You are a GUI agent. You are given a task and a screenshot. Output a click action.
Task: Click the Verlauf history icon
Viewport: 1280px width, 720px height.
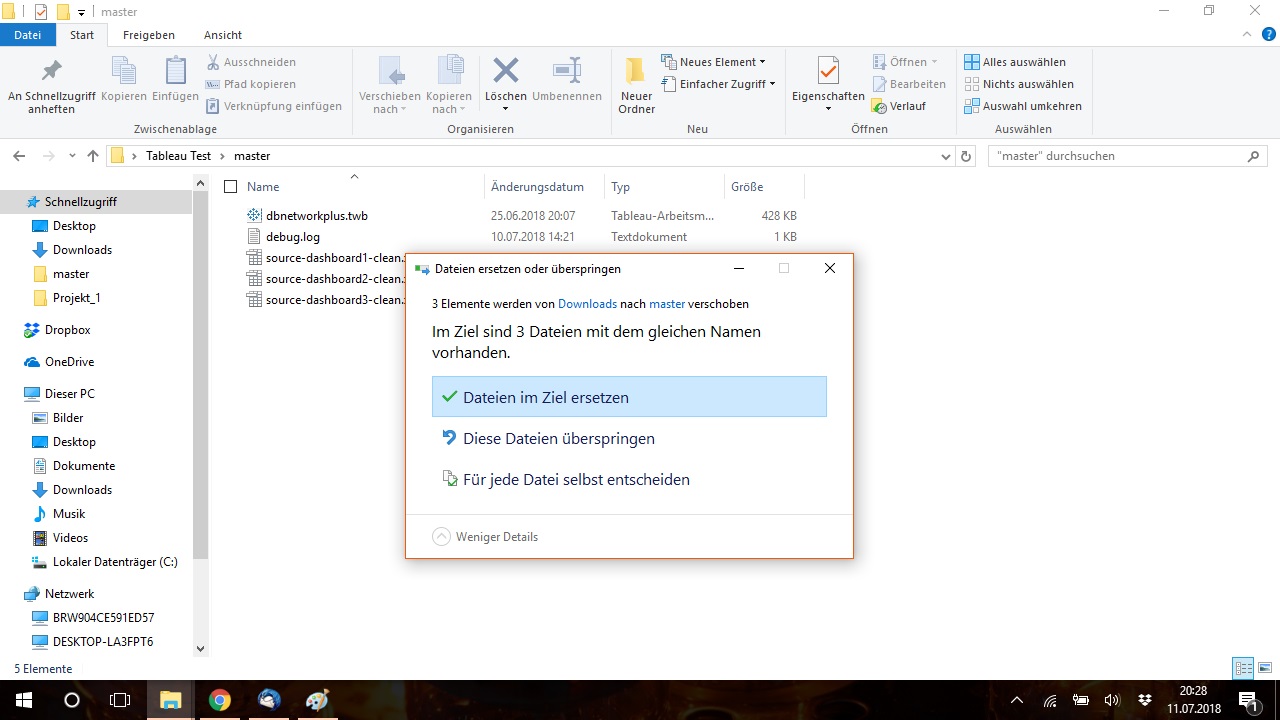click(x=880, y=106)
